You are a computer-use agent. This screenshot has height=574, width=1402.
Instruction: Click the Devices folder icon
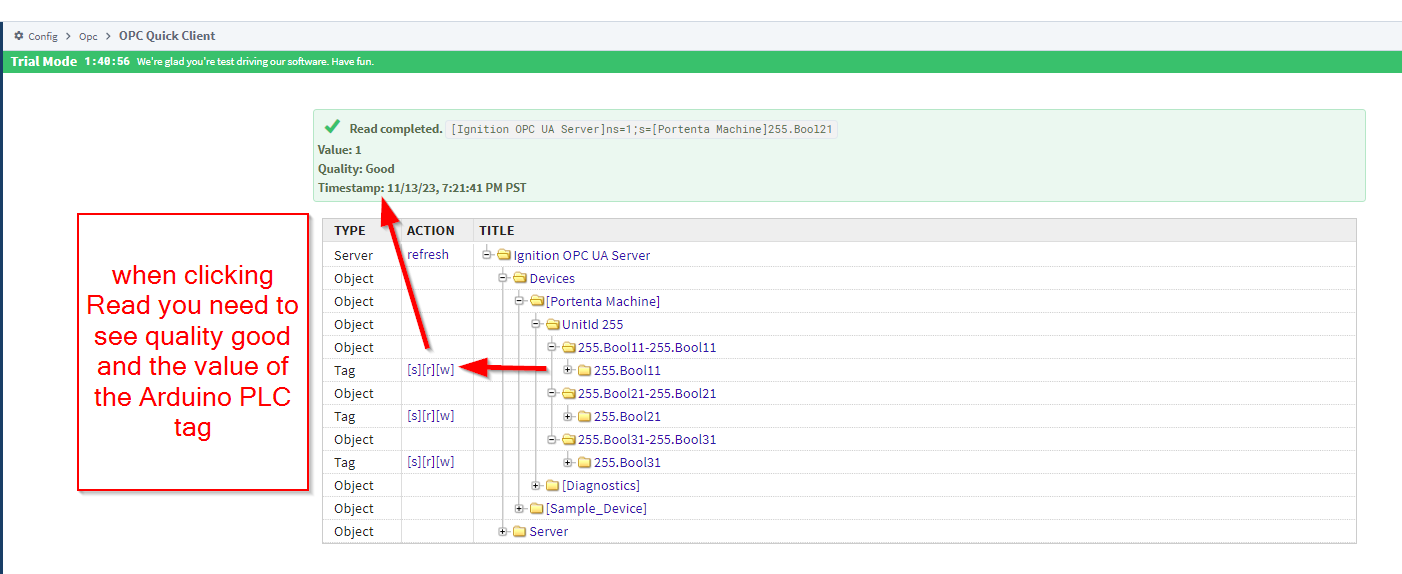[520, 278]
